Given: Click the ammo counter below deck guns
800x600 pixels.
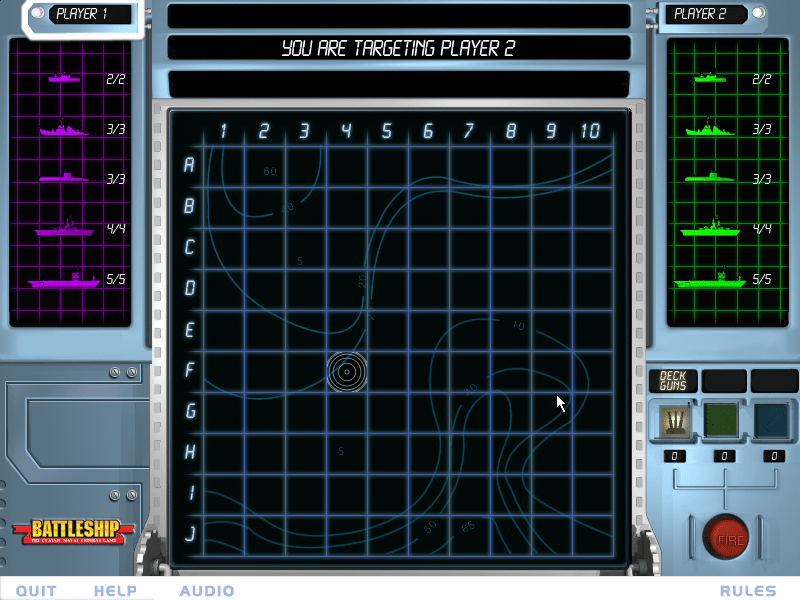Looking at the screenshot, I should coord(674,456).
